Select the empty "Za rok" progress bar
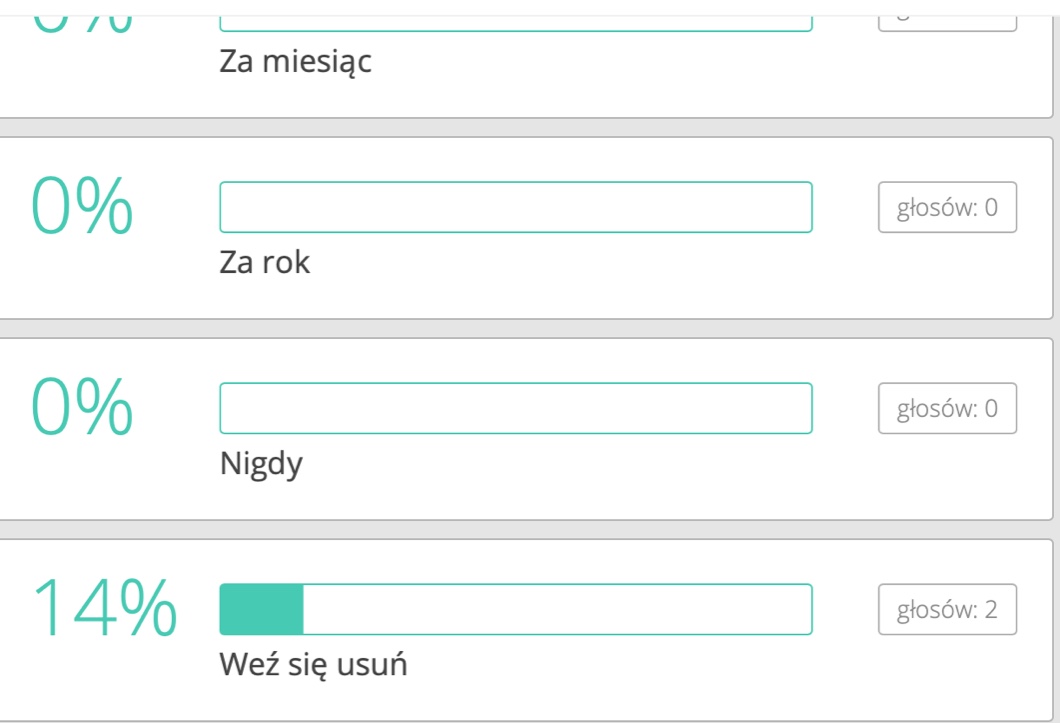1060x723 pixels. point(515,207)
